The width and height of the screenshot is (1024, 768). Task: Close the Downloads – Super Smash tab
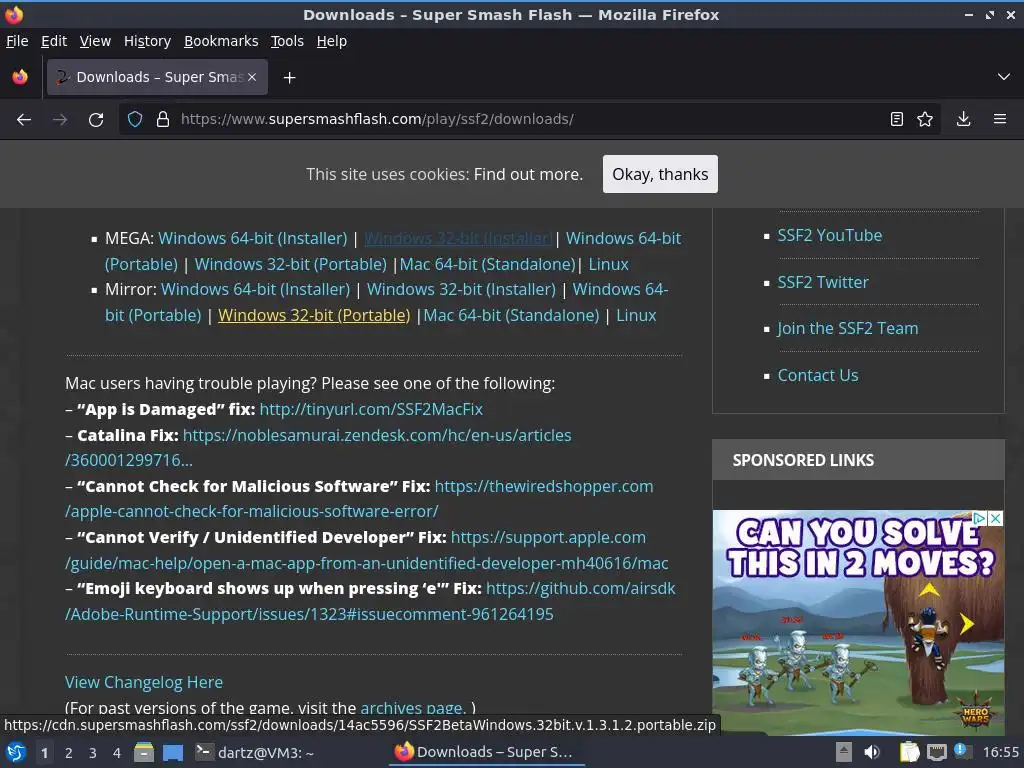tap(252, 77)
